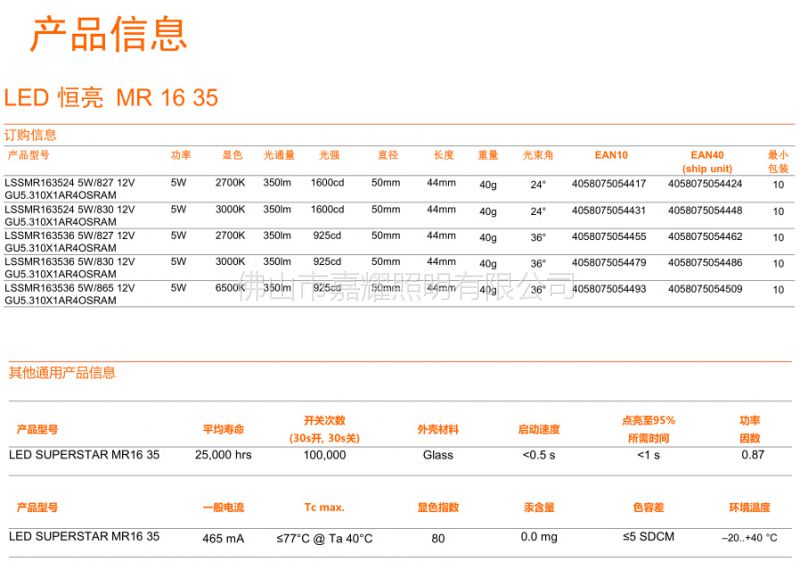Click the 0.0 mg mercury value

539,537
